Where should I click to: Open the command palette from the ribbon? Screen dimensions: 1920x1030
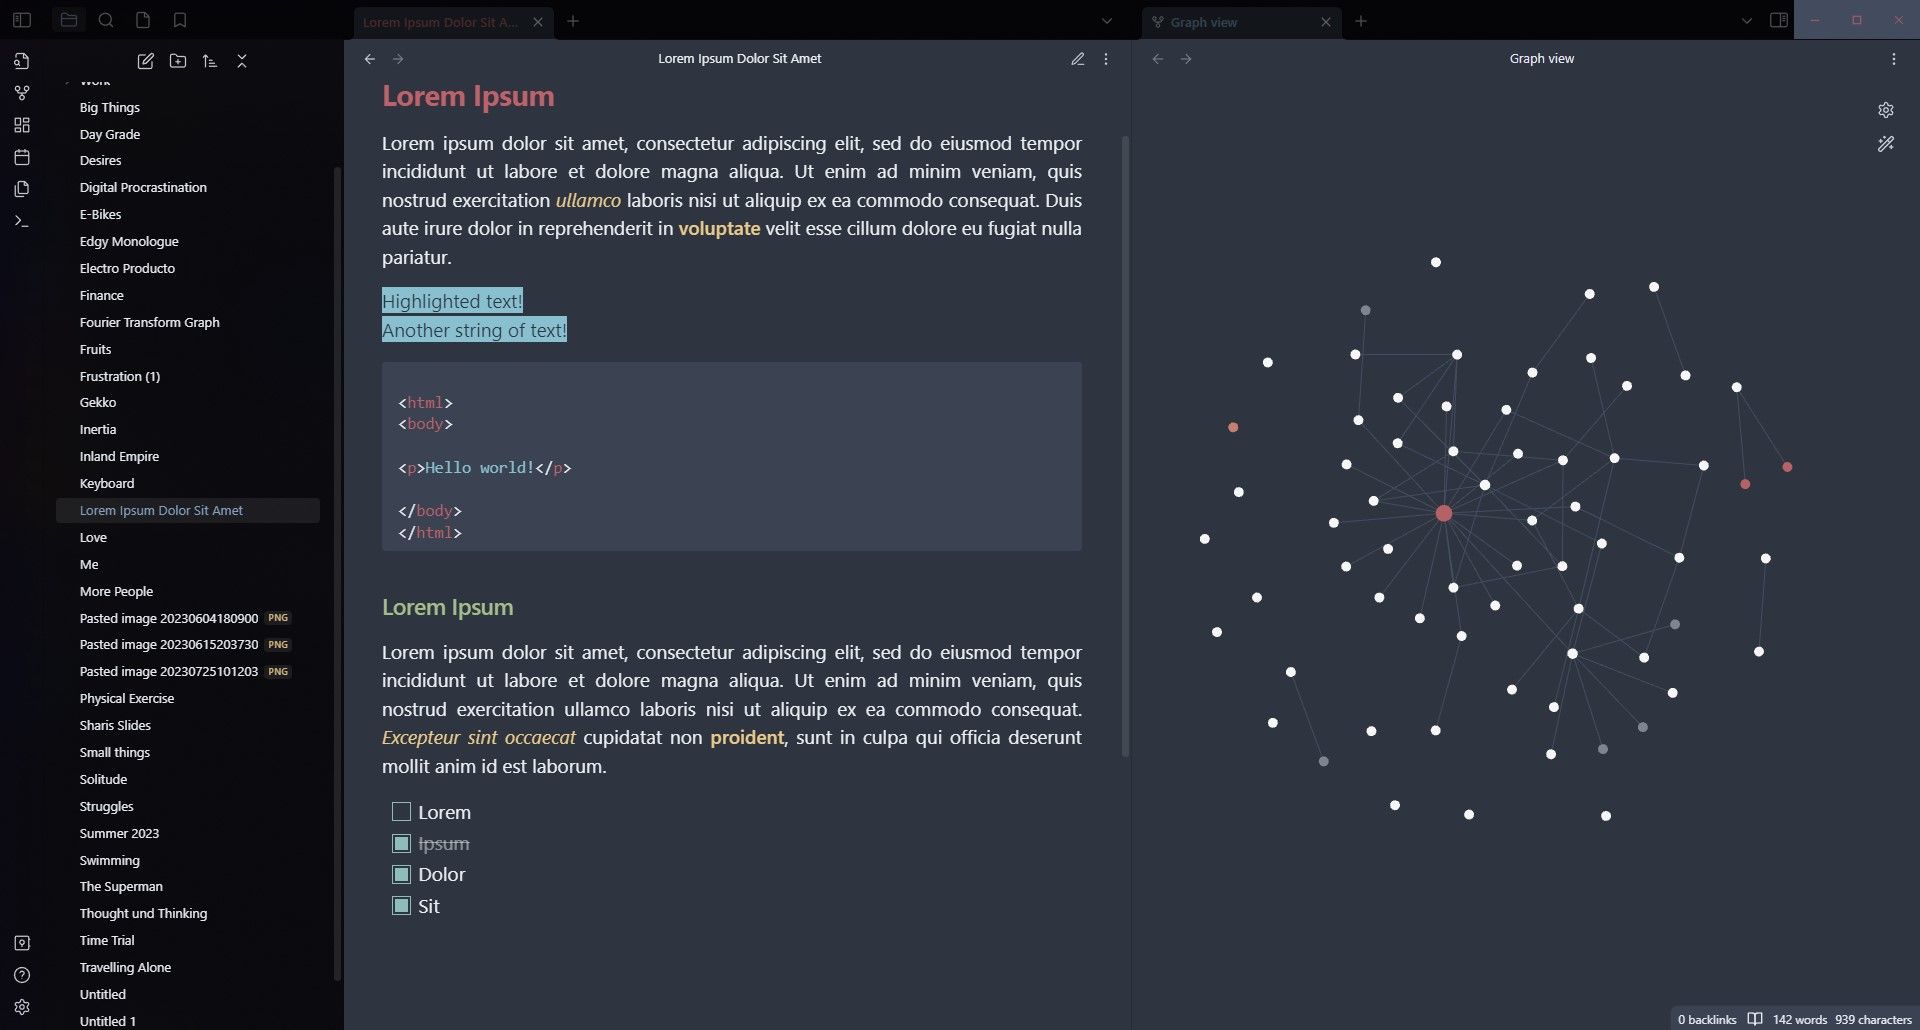click(22, 221)
